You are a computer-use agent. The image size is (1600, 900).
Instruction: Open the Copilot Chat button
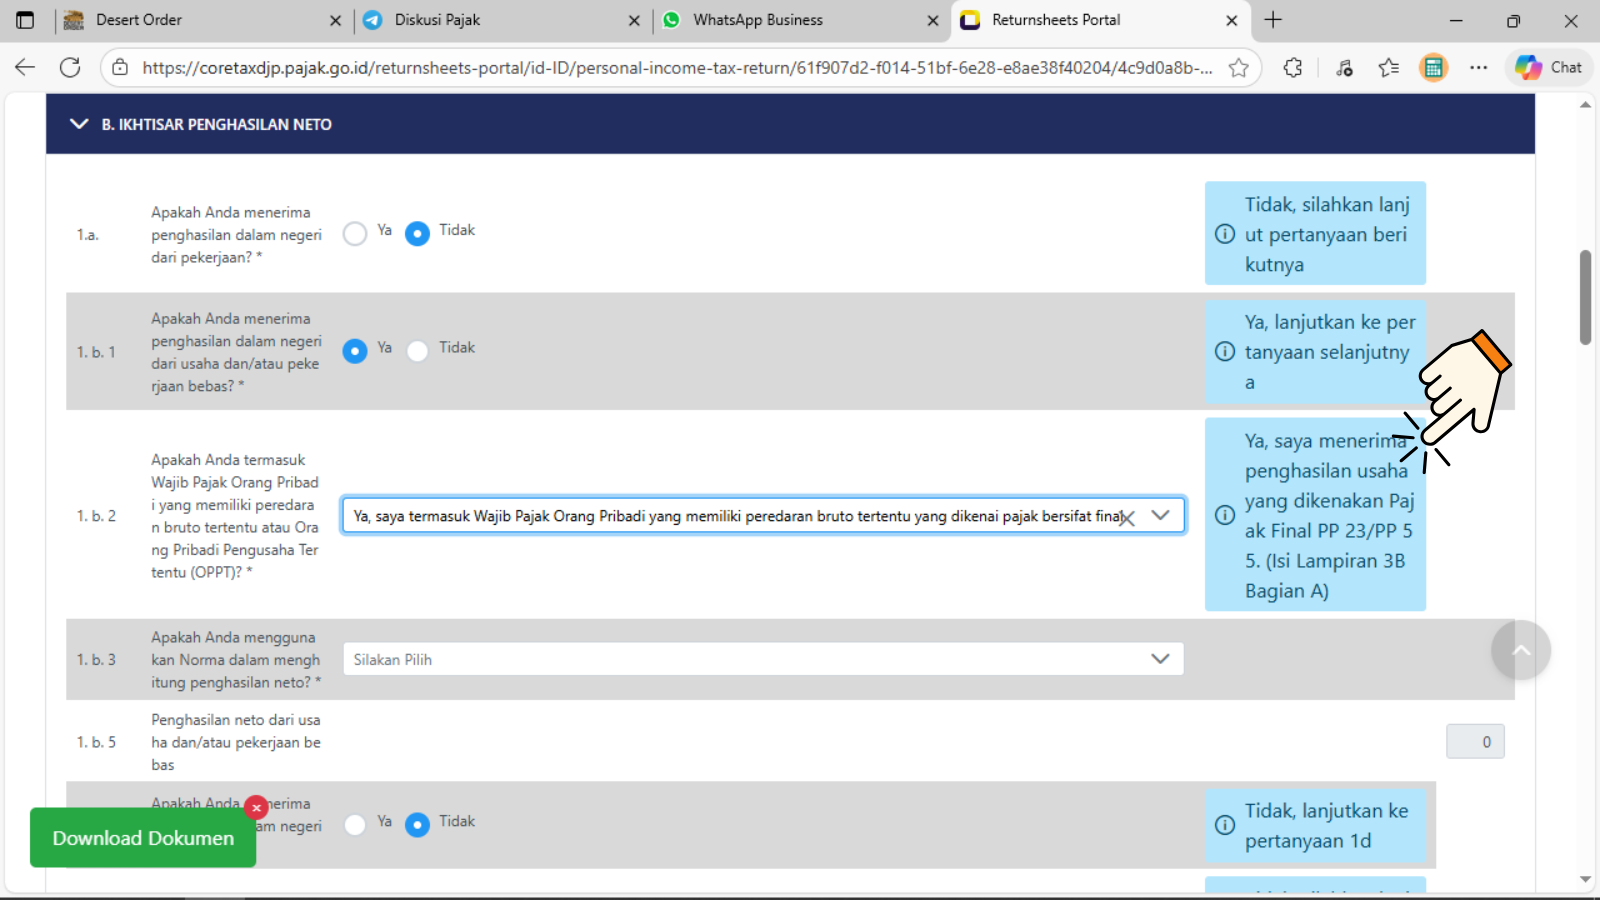coord(1548,67)
